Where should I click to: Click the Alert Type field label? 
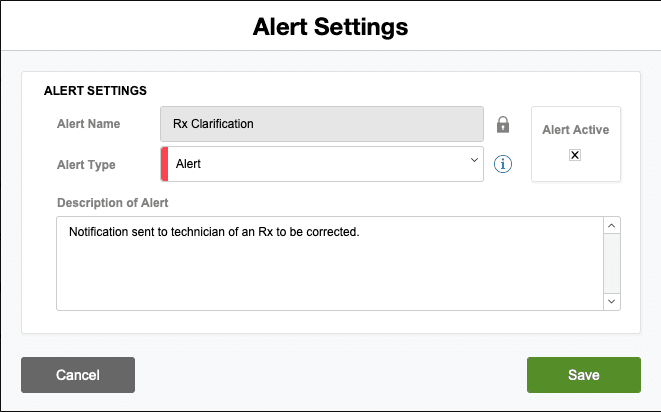87,165
